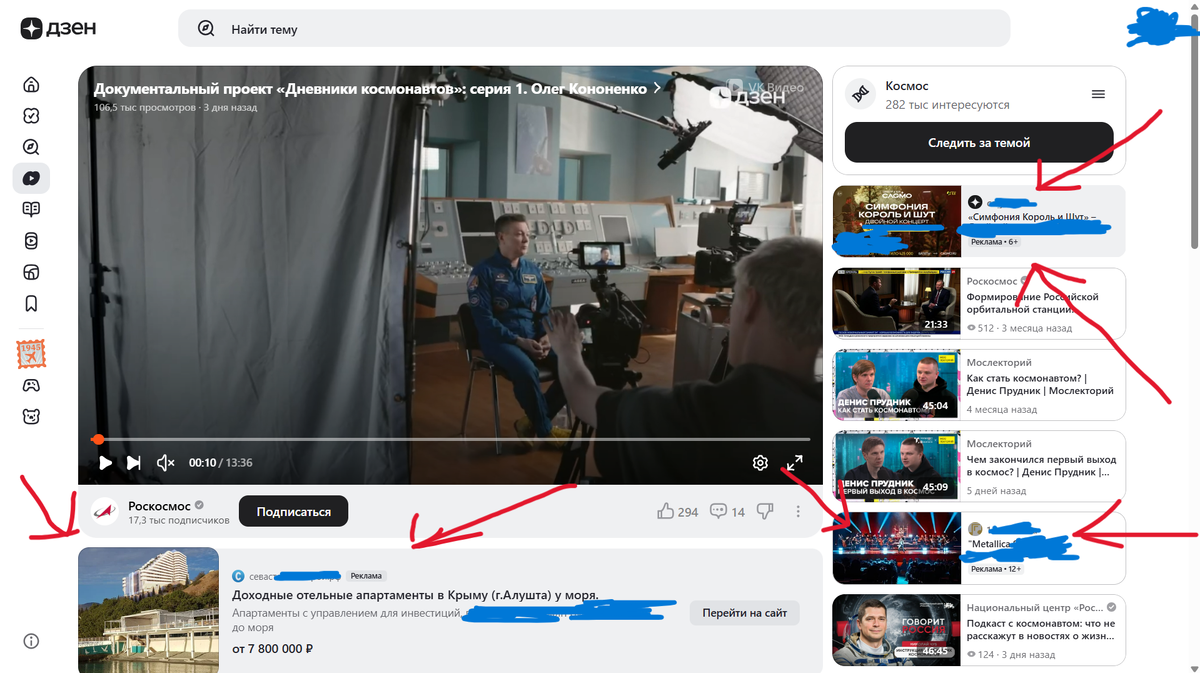This screenshot has width=1200, height=673.
Task: Open the info icon at sidebar bottom
Action: point(31,641)
